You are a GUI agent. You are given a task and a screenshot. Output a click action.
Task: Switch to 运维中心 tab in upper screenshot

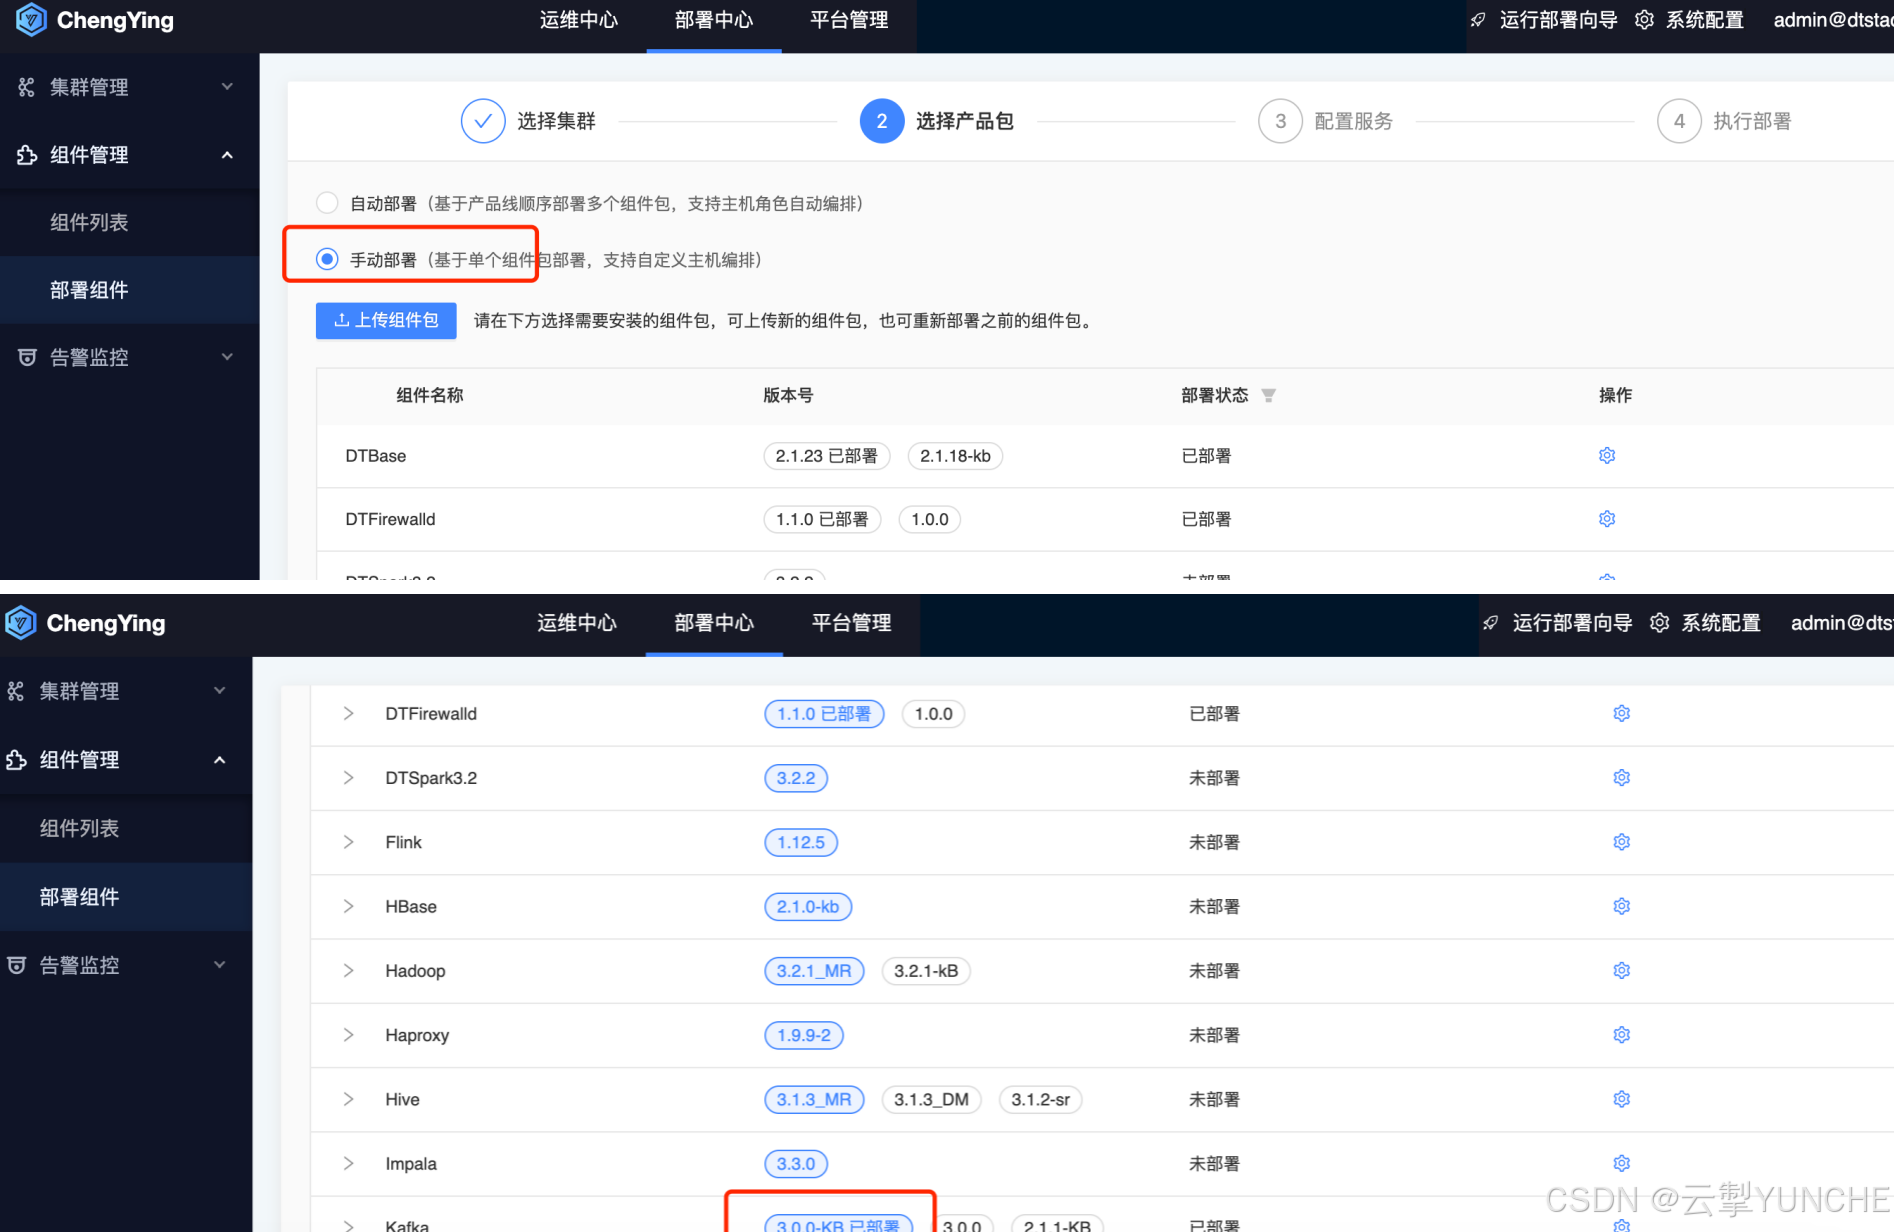579,20
